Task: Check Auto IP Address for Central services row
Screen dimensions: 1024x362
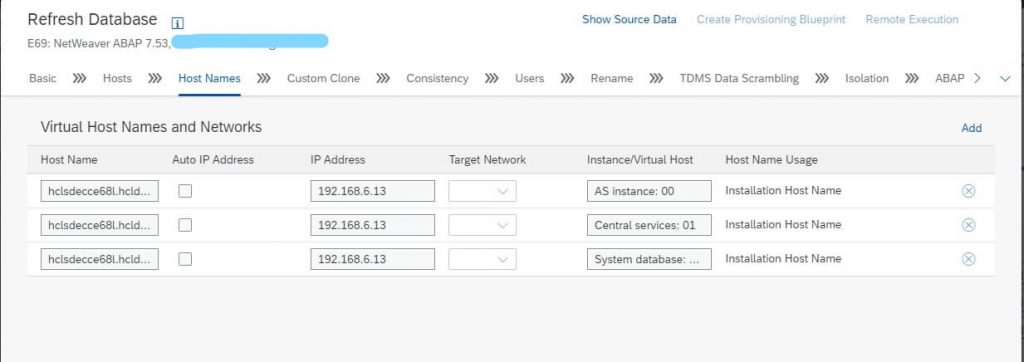Action: [185, 225]
